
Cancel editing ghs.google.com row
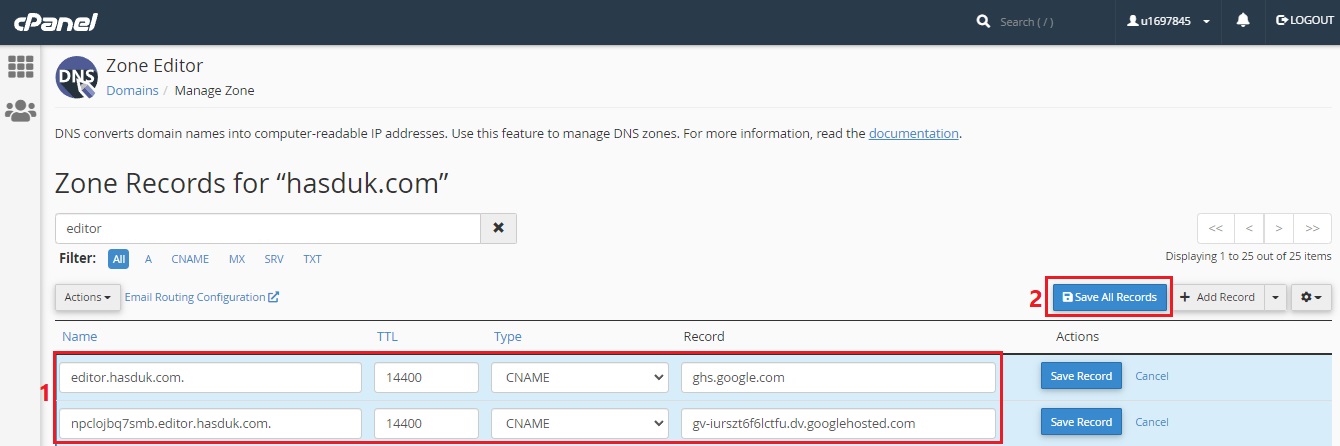click(x=1152, y=376)
